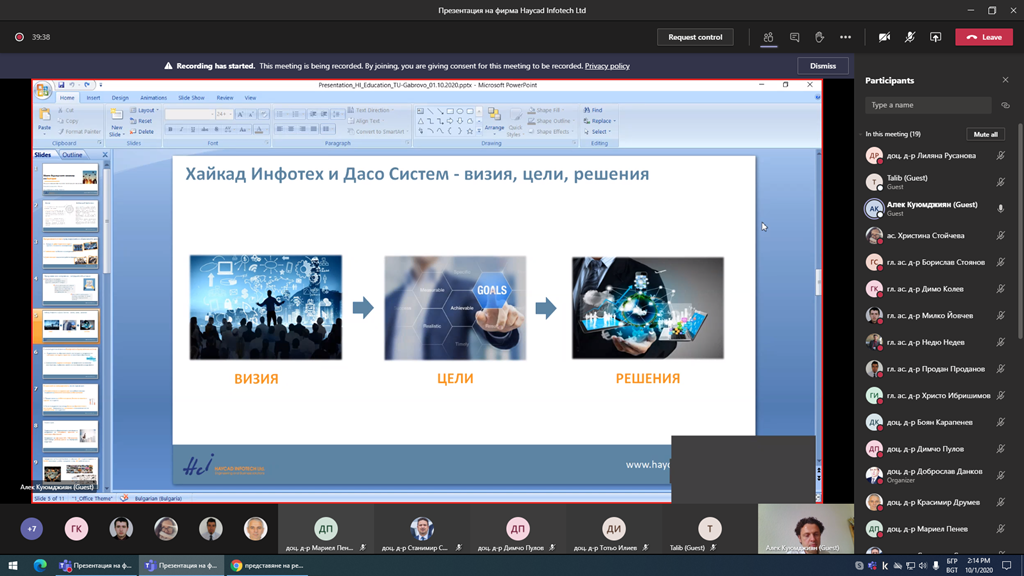The image size is (1024, 576).
Task: Toggle the camera on
Action: pyautogui.click(x=884, y=37)
